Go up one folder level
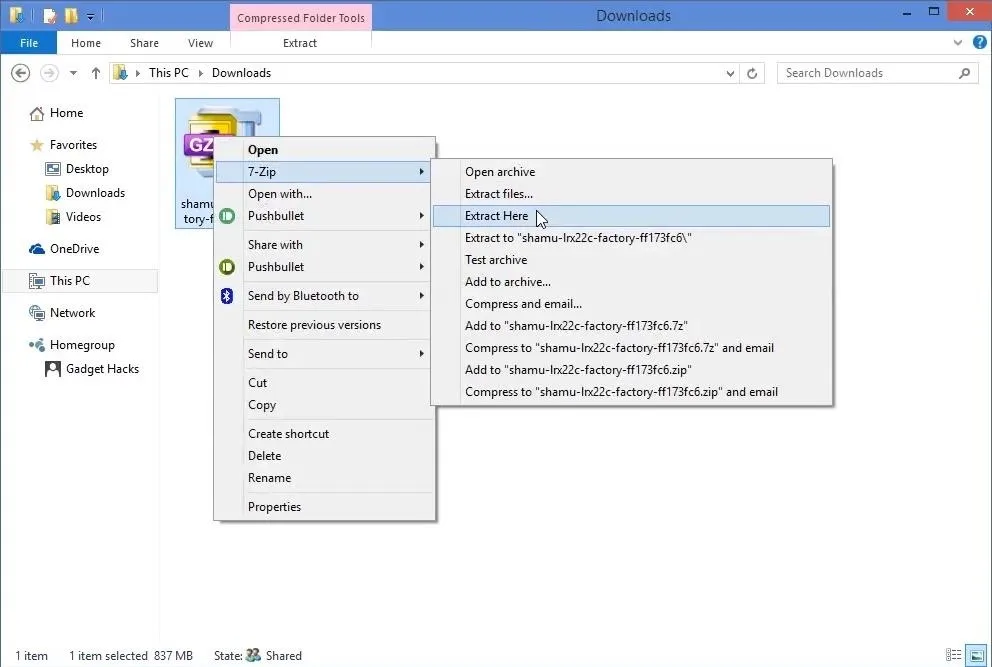 tap(96, 73)
